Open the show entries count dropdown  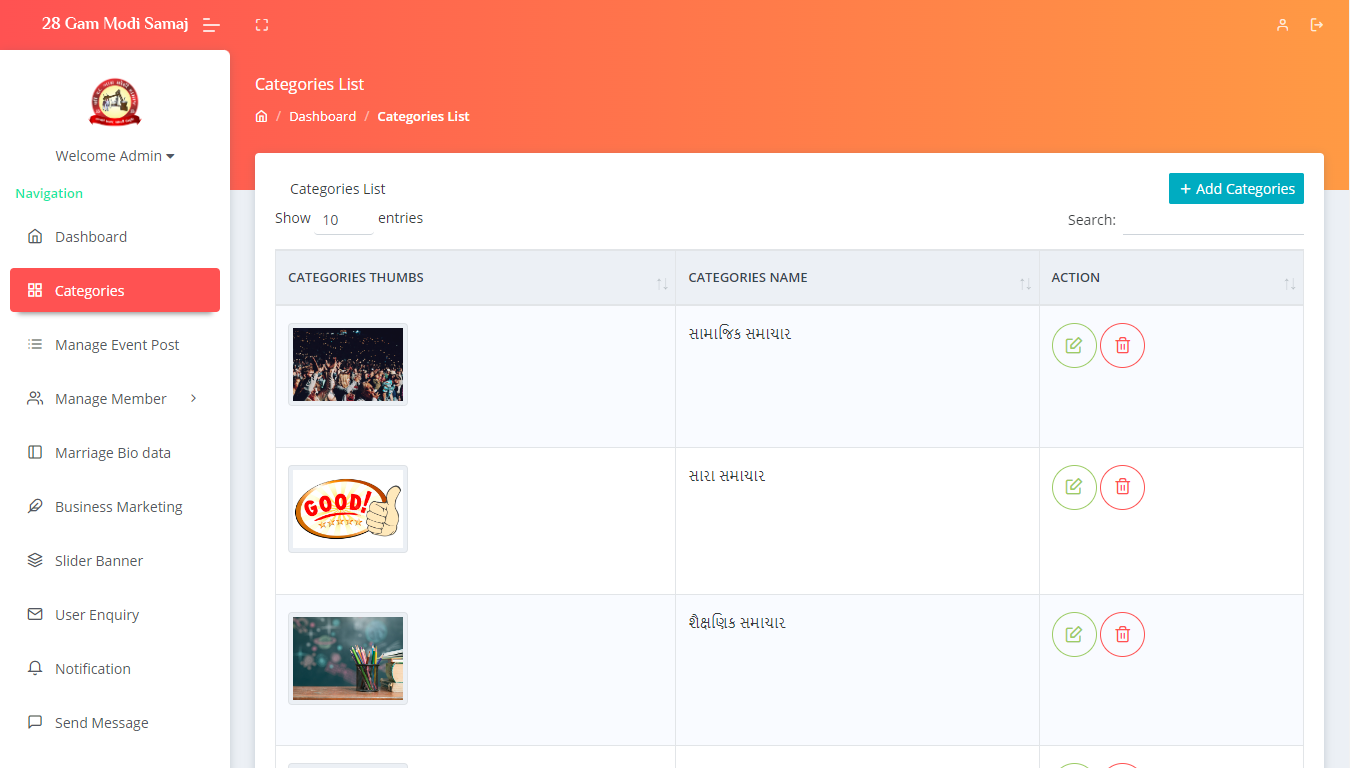pos(343,220)
